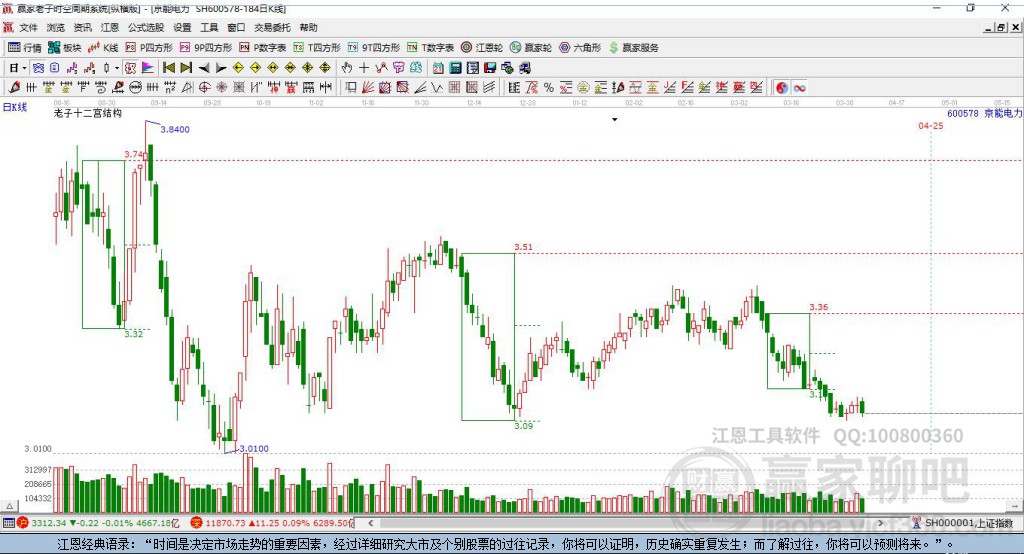Expand the candlestick style dropdown arrow
Screen dimensions: 1024x554
(x=117, y=68)
